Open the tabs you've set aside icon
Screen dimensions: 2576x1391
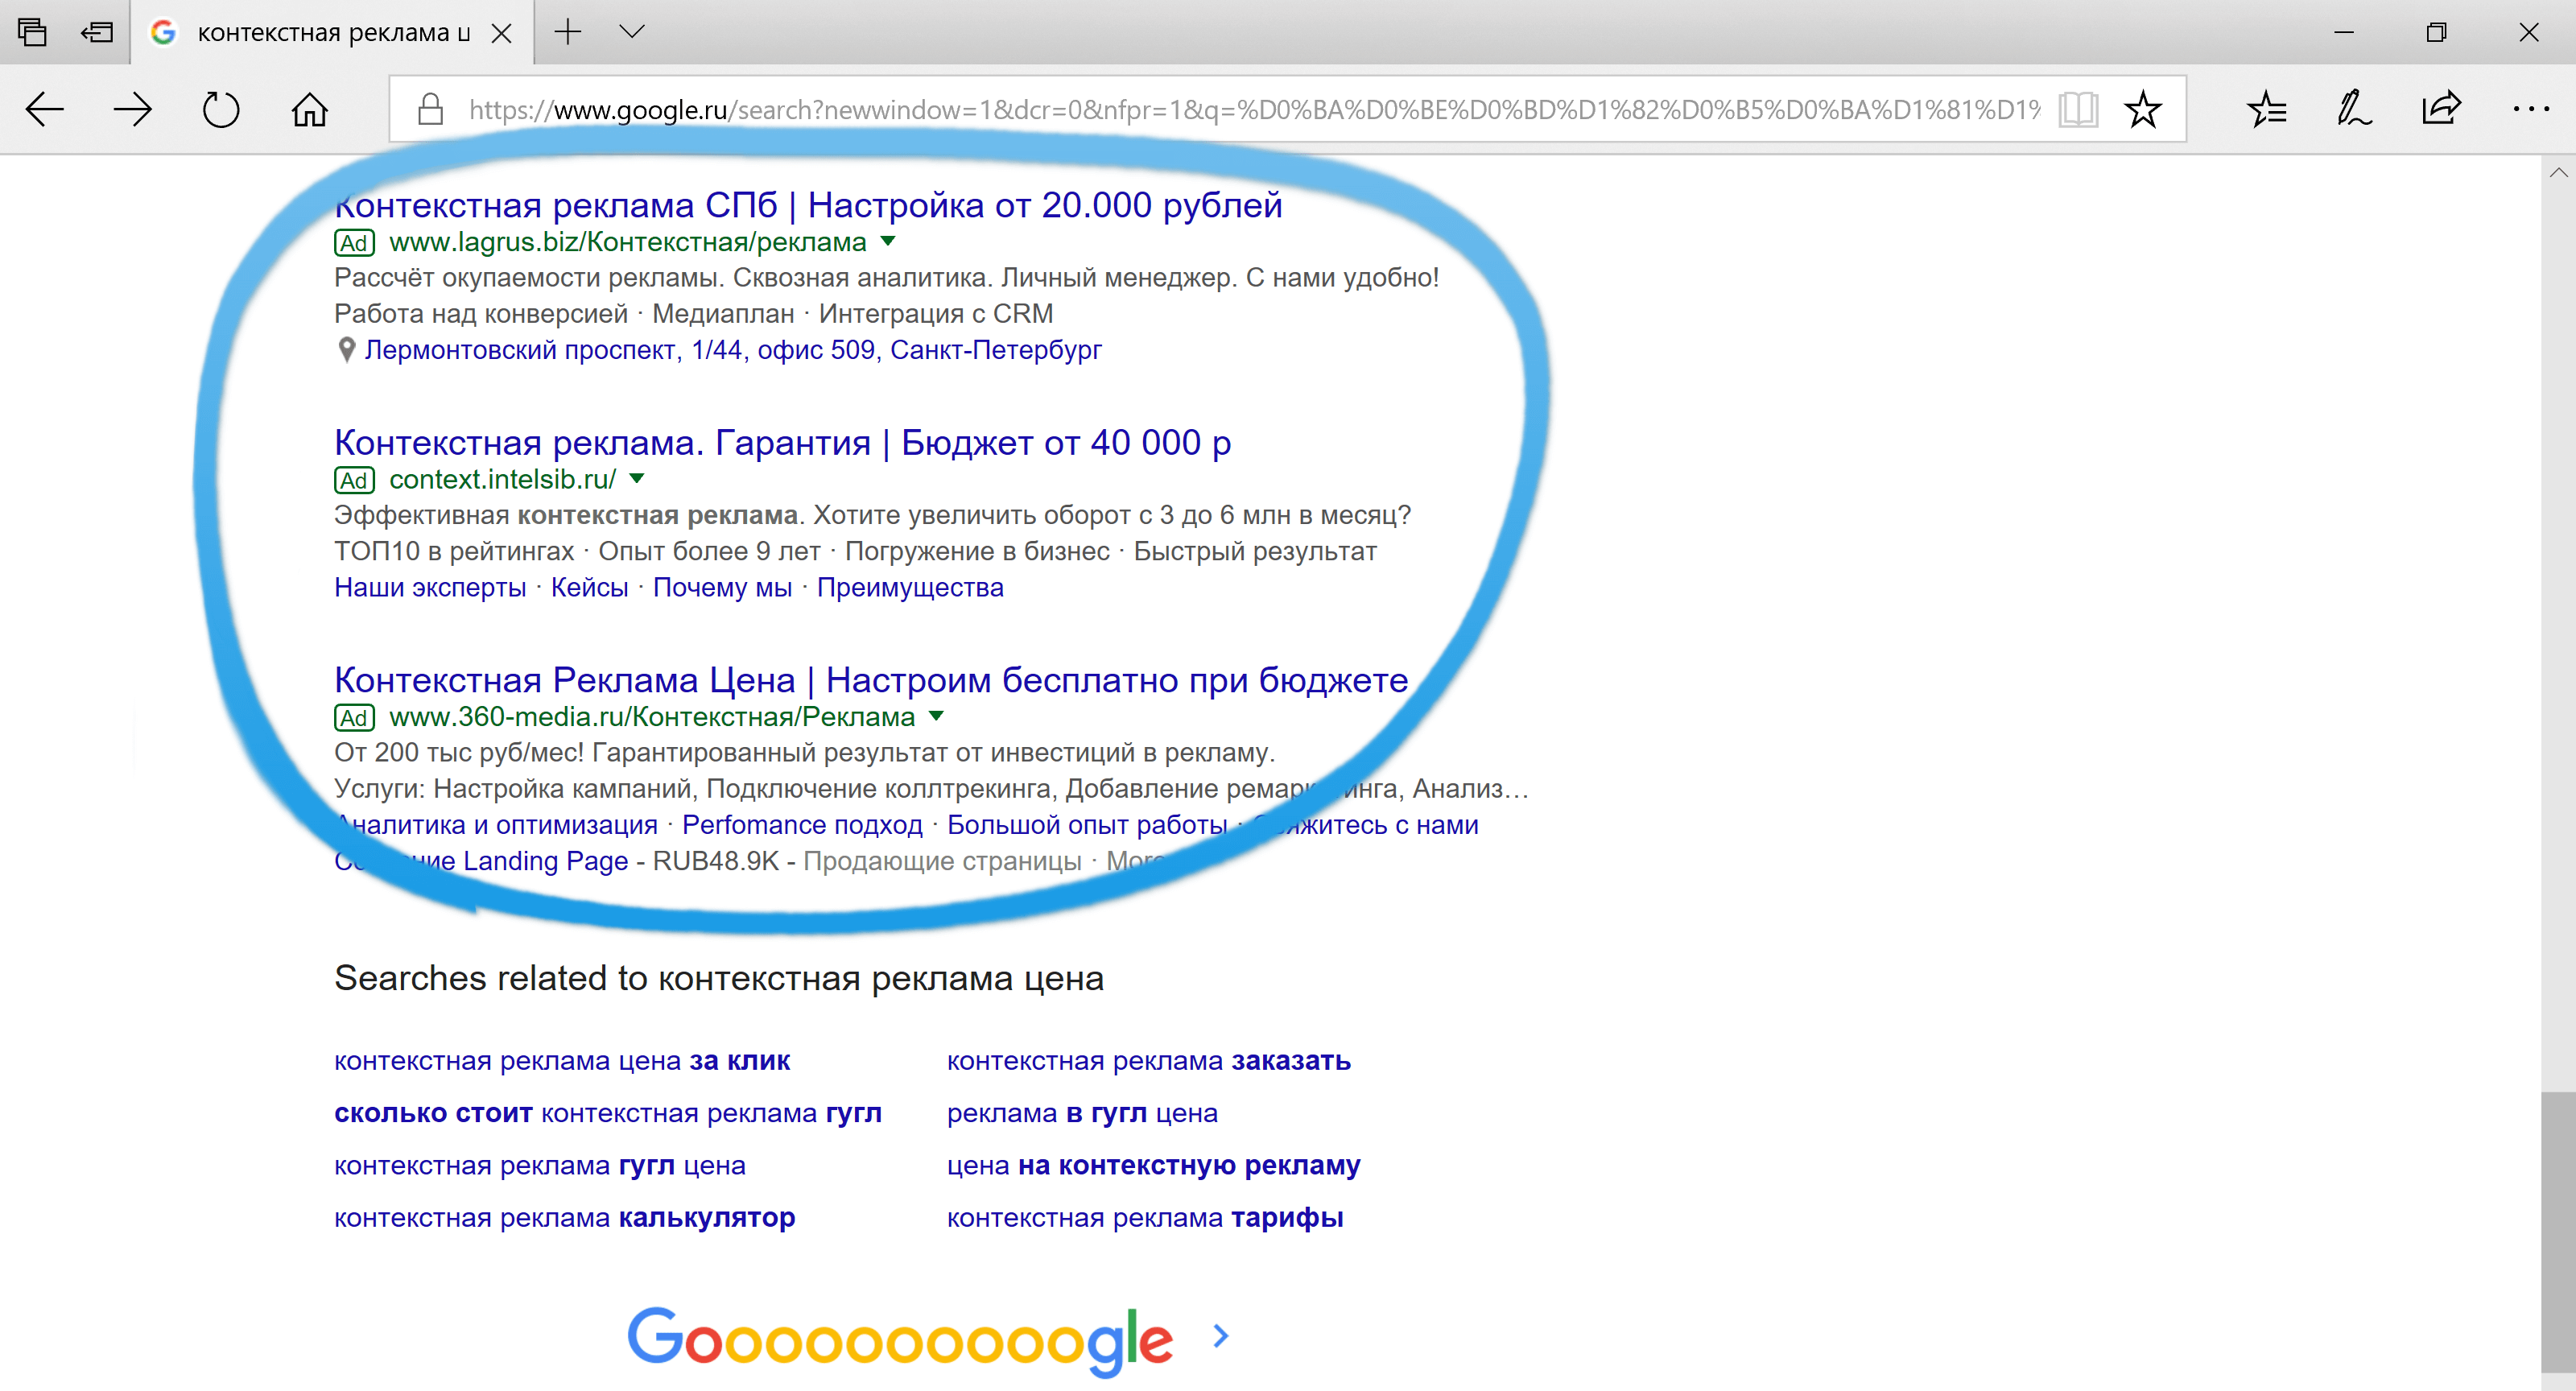[x=32, y=32]
